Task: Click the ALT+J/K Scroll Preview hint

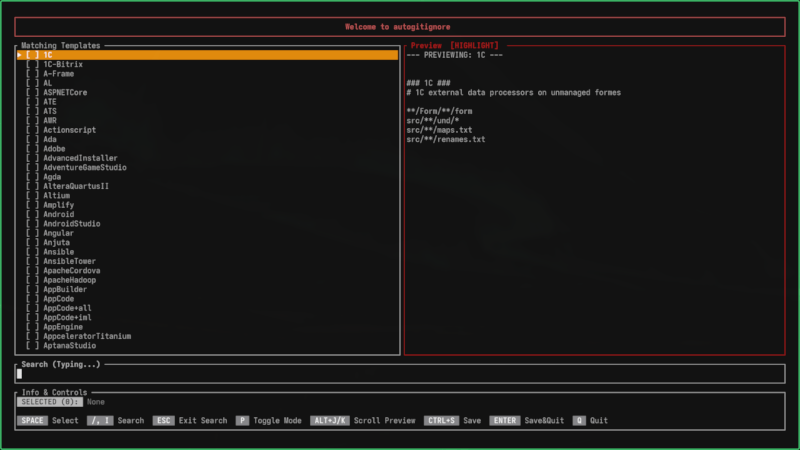Action: pos(363,420)
